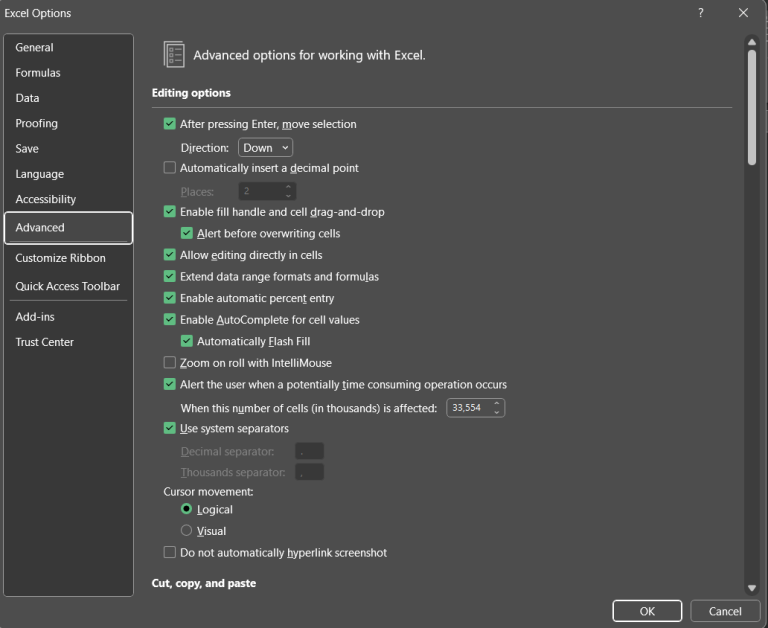Decrease the cells threshold with down arrow
This screenshot has width=768, height=628.
coord(497,412)
